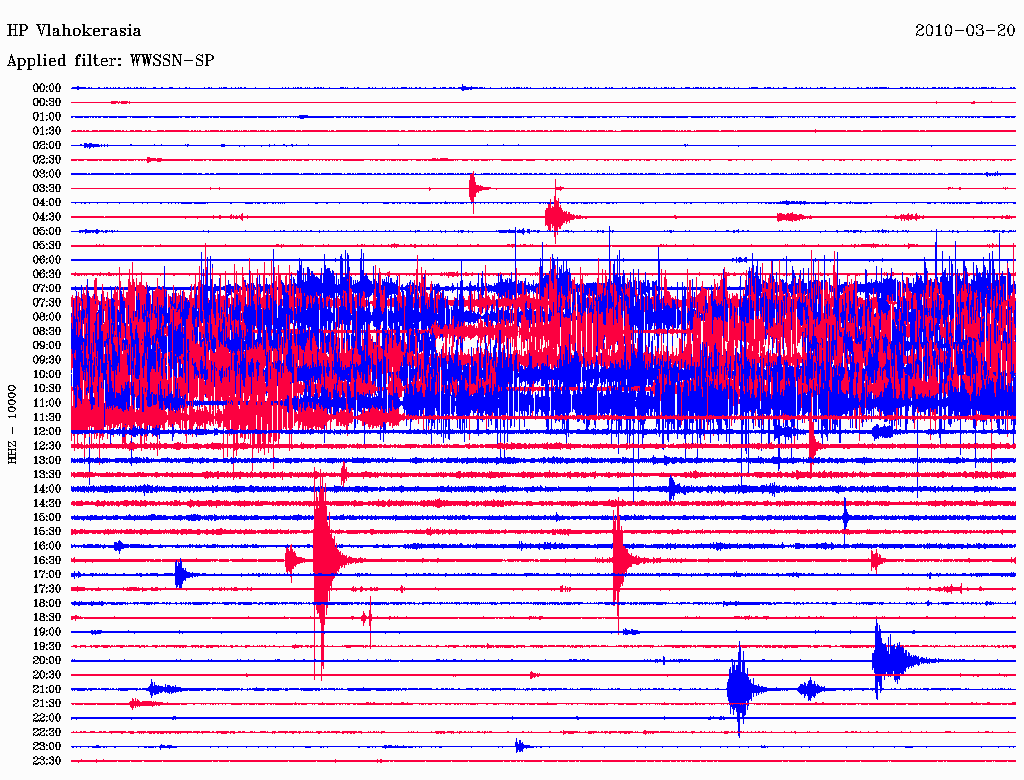
Task: Click the 09:30 time label
Action: tap(47, 360)
